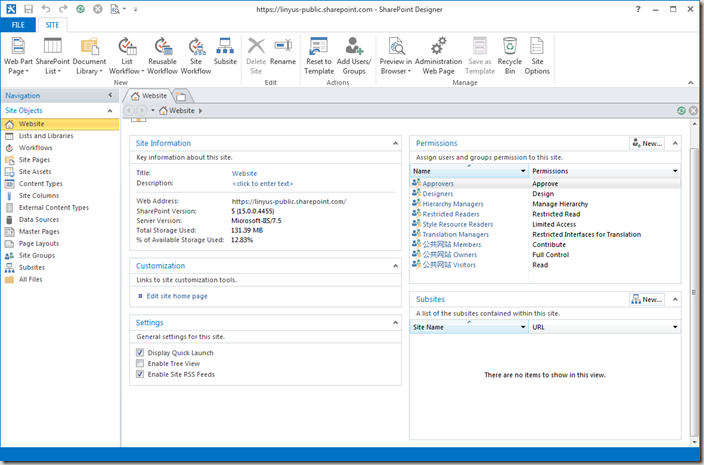Collapse the Settings panel
704x465 pixels.
pyautogui.click(x=395, y=323)
